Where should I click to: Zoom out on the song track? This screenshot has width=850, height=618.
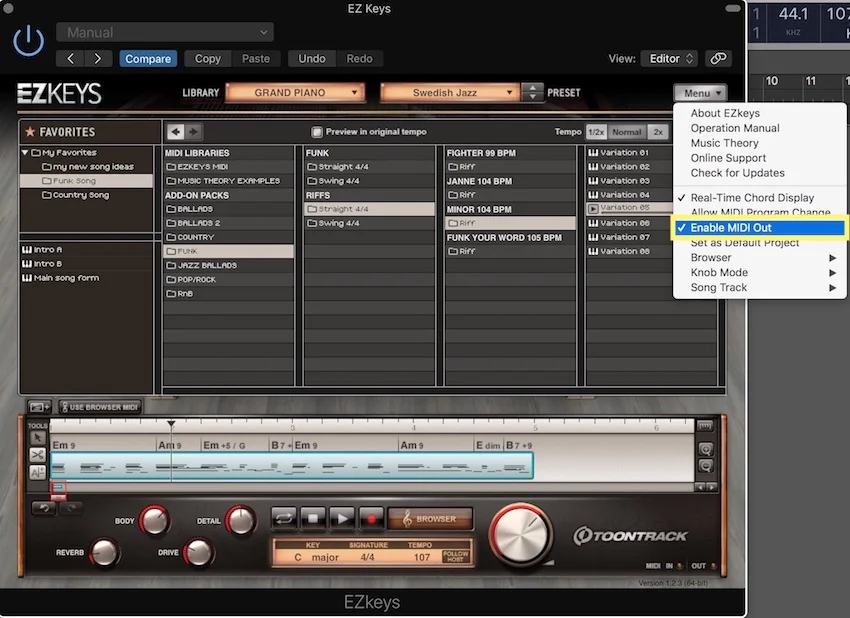[x=705, y=466]
